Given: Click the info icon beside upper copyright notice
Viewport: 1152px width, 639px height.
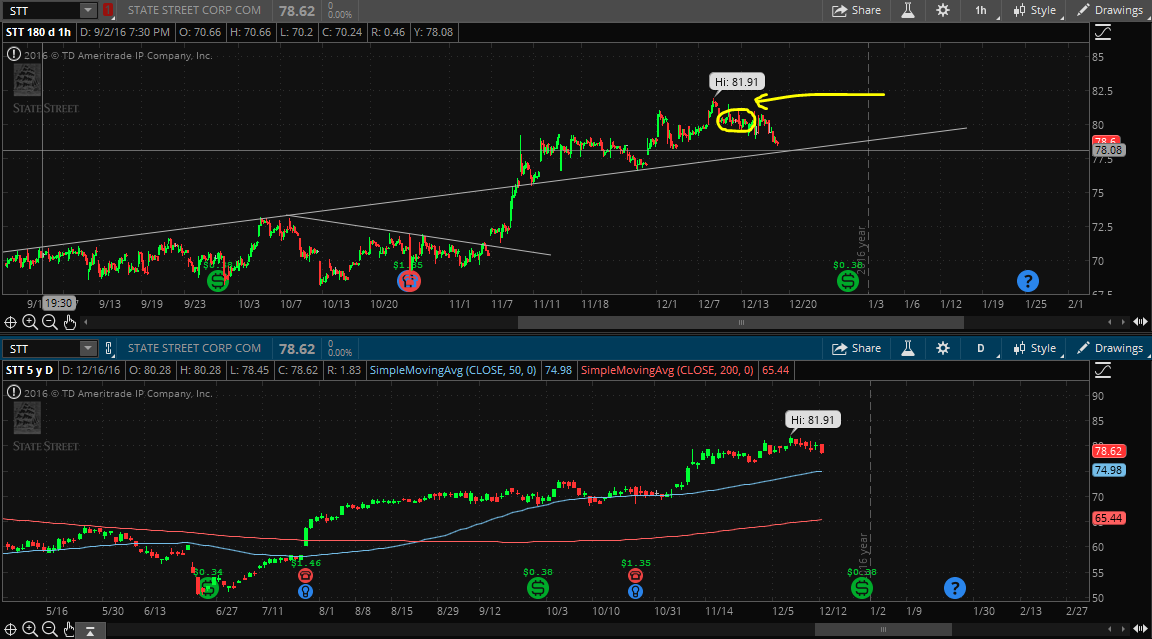Looking at the screenshot, I should tap(13, 54).
